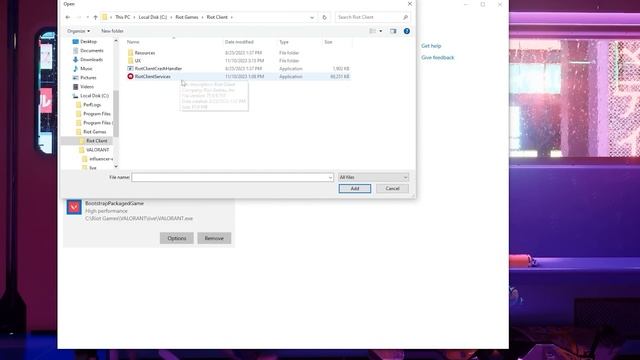Open dialog help button

pos(407,31)
